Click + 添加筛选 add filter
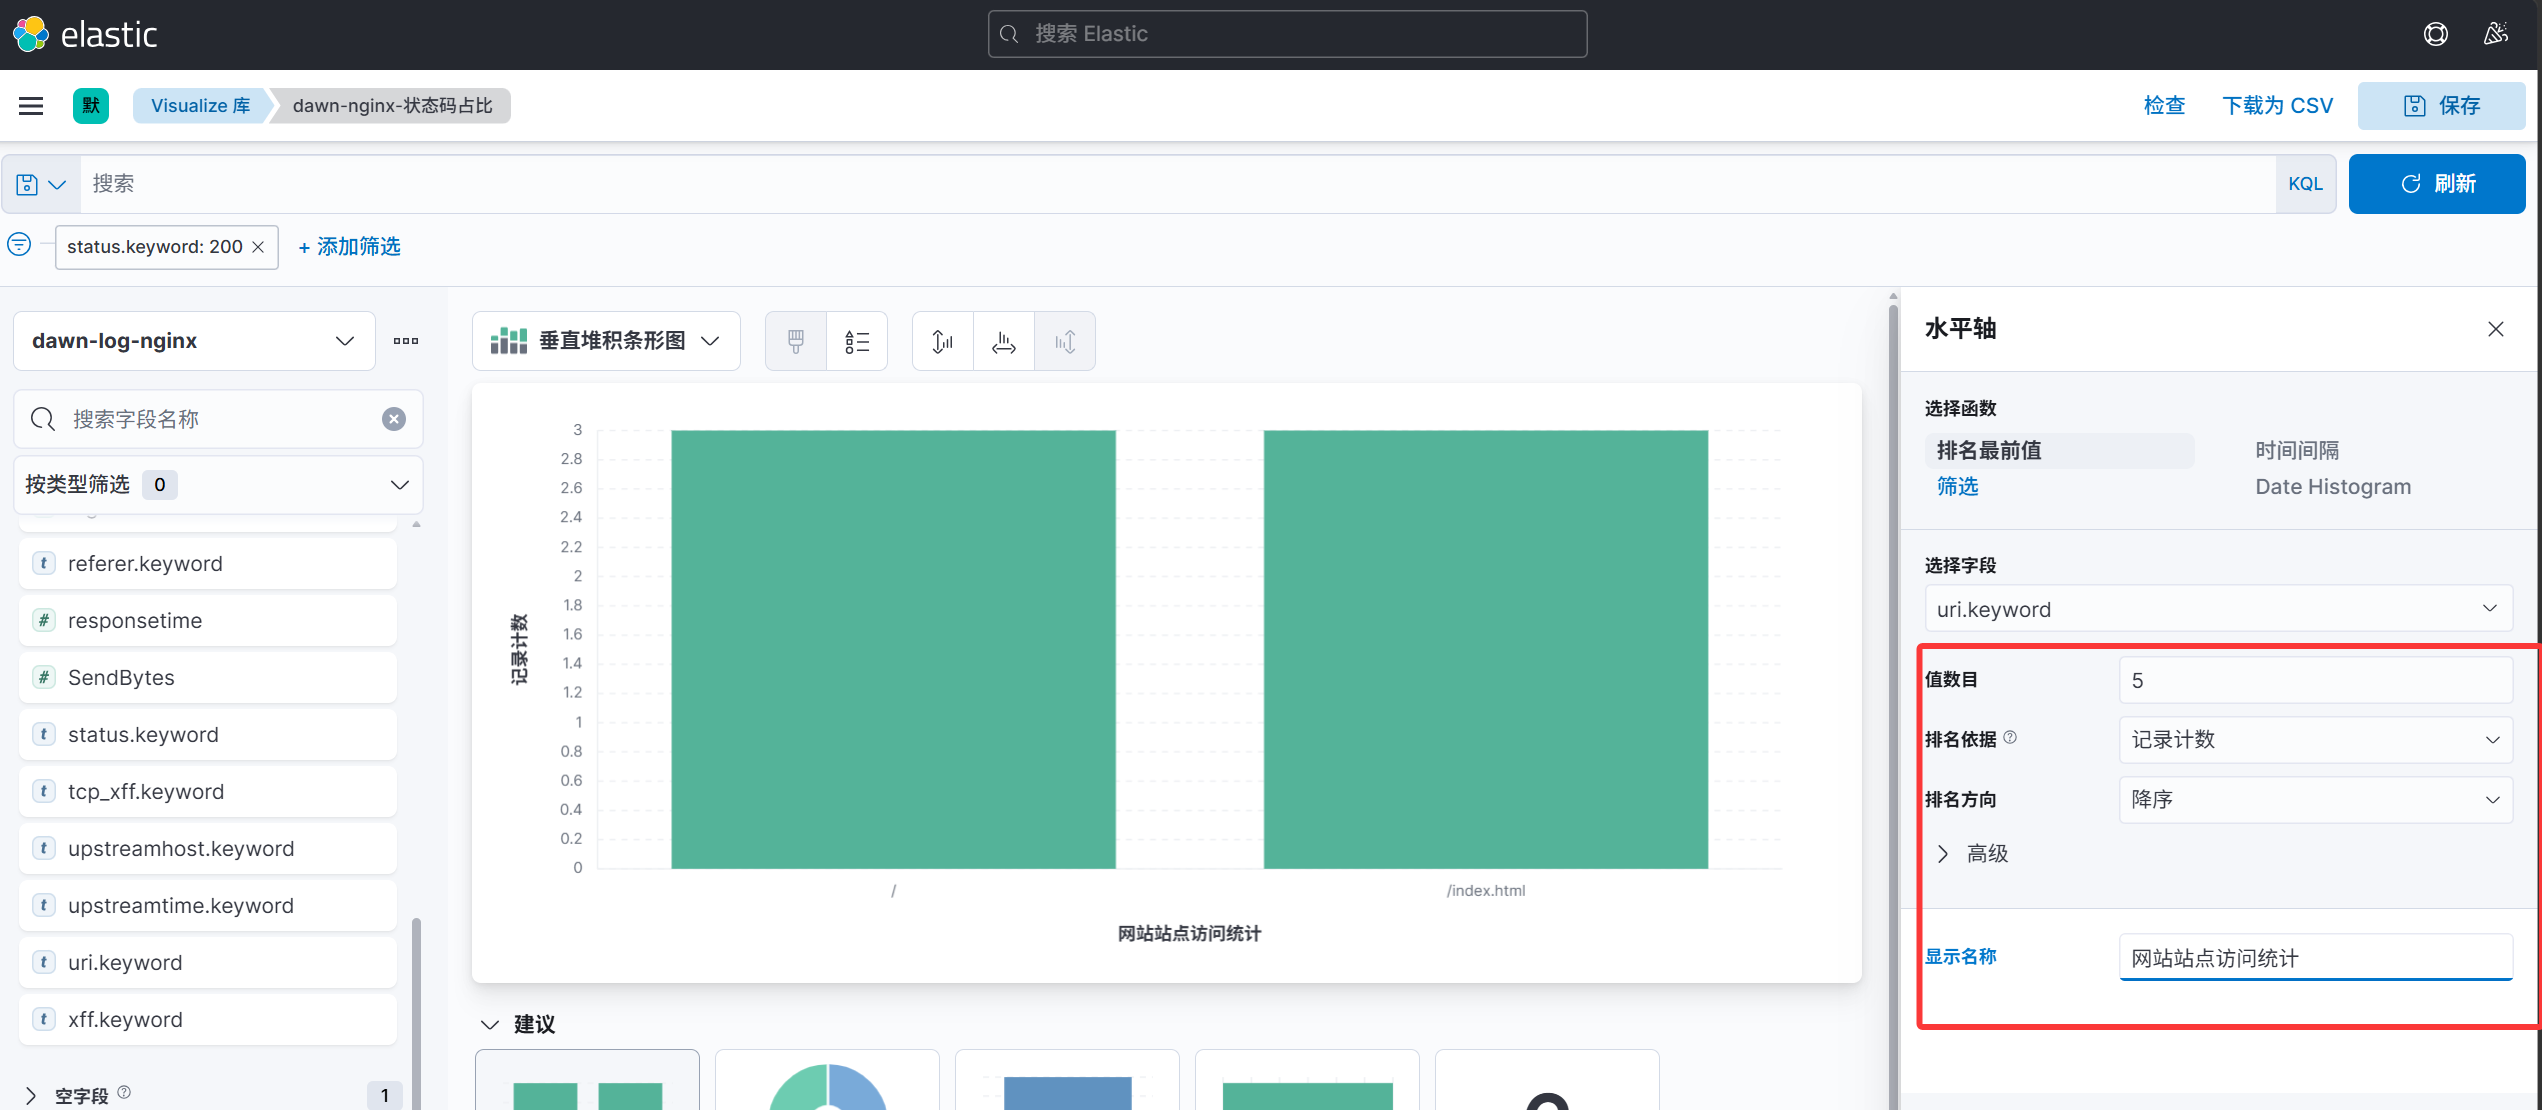The height and width of the screenshot is (1110, 2542). pyautogui.click(x=349, y=247)
